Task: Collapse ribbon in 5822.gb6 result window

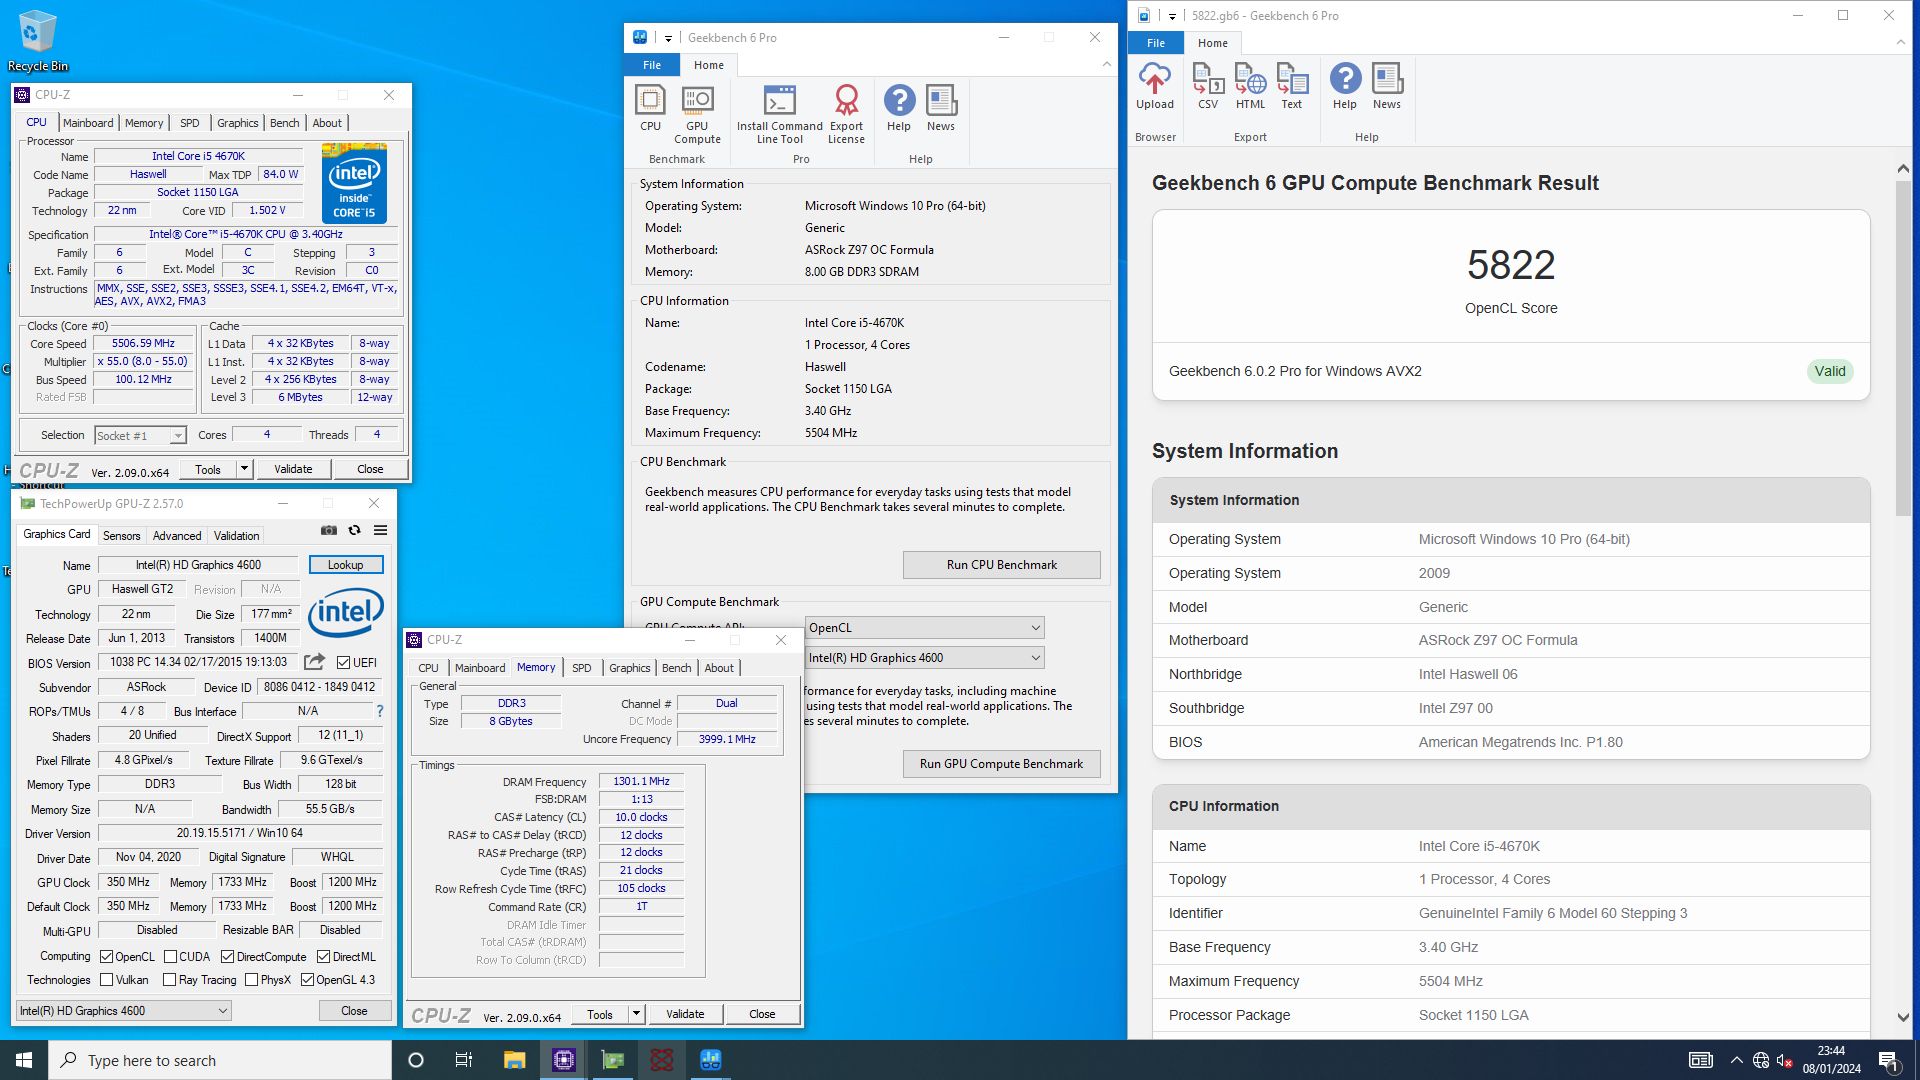Action: coord(1901,43)
